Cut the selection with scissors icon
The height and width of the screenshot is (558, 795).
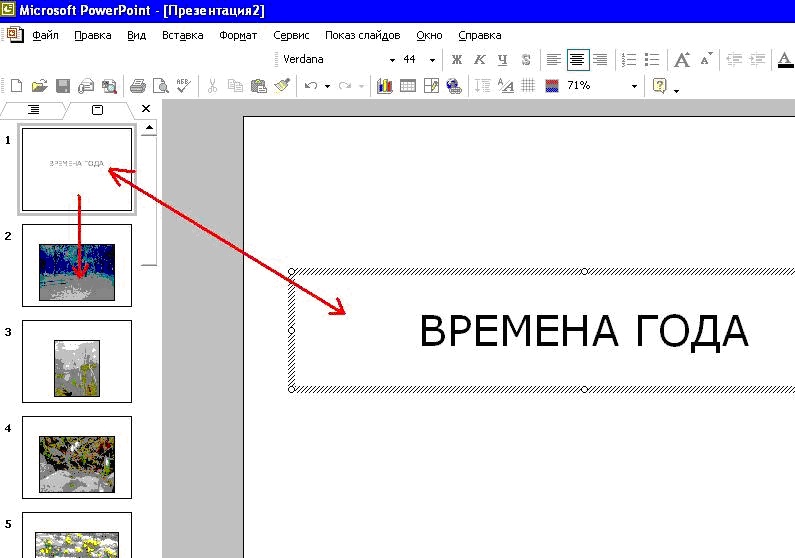coord(212,86)
